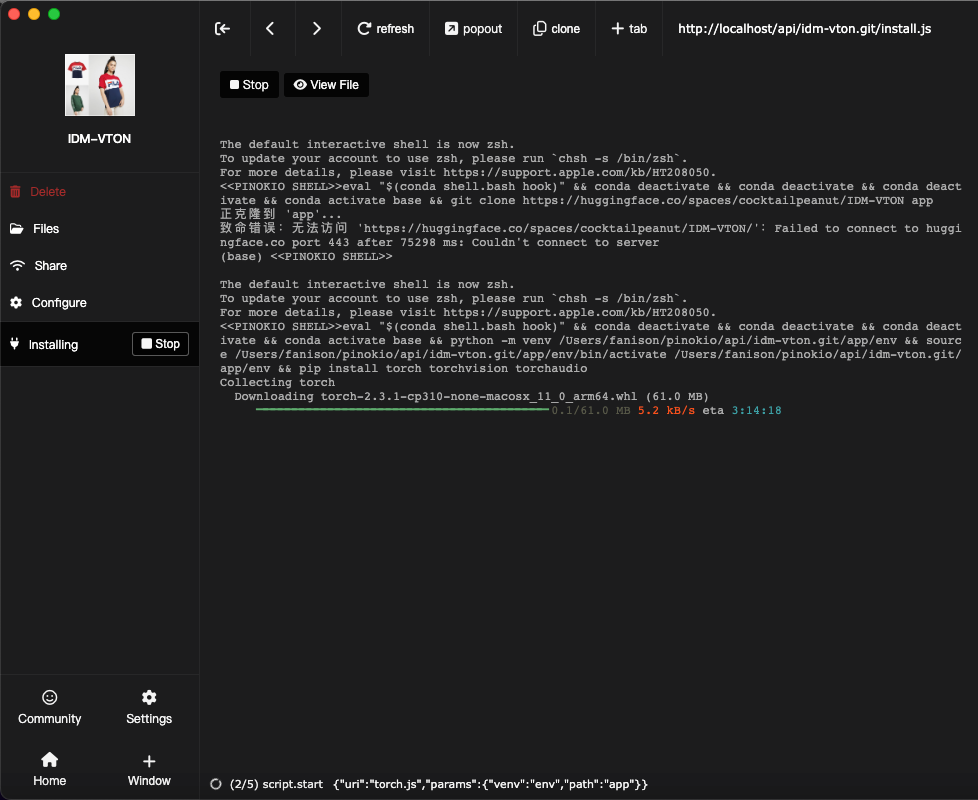Viewport: 978px width, 800px height.
Task: Click the "Collecting torch" terminal line
Action: point(277,382)
